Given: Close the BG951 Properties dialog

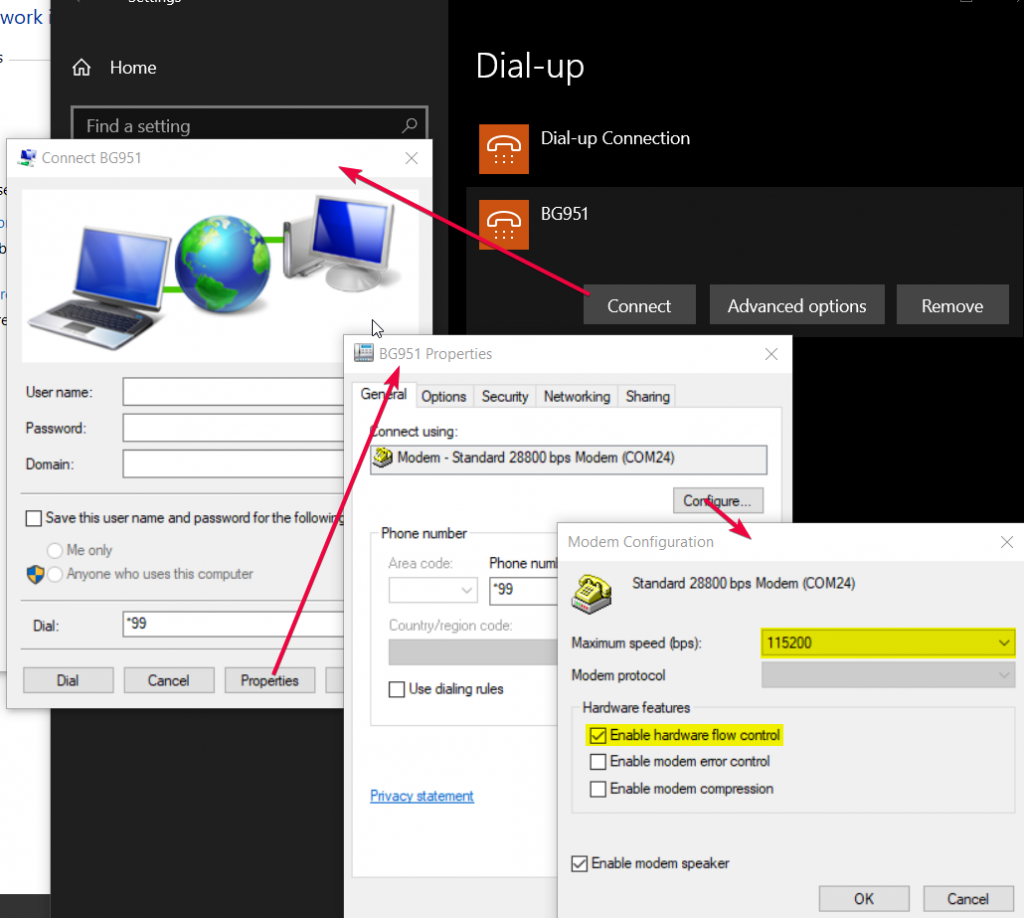Looking at the screenshot, I should (771, 354).
